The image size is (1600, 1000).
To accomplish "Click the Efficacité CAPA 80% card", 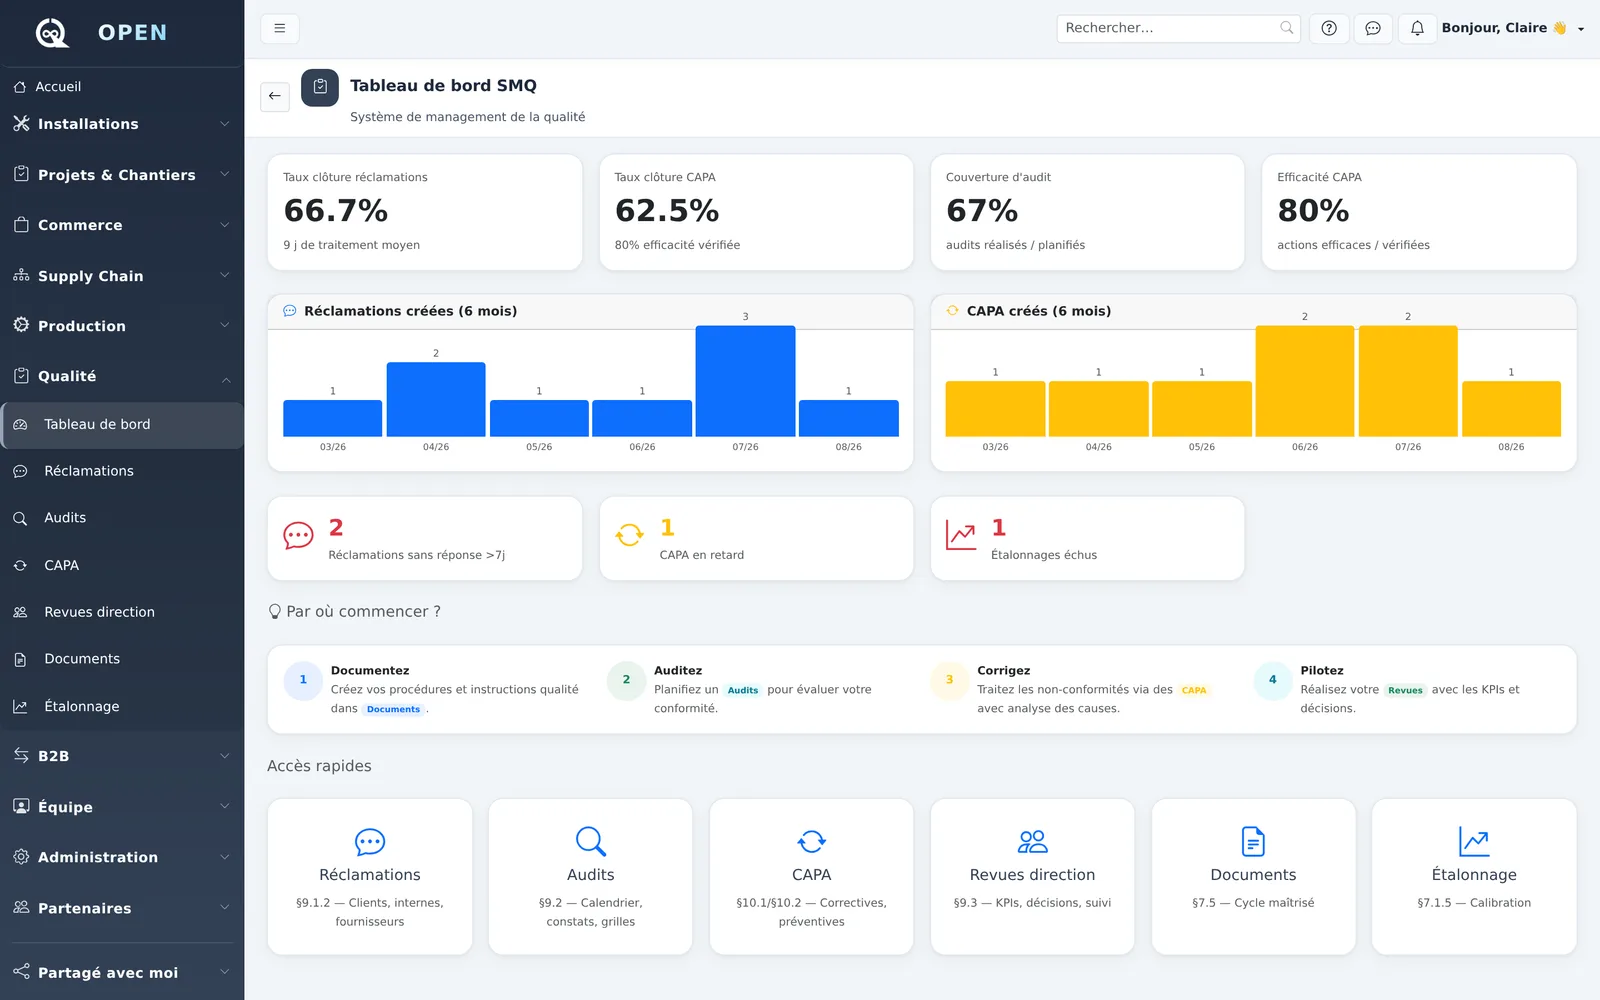I will click(1419, 212).
